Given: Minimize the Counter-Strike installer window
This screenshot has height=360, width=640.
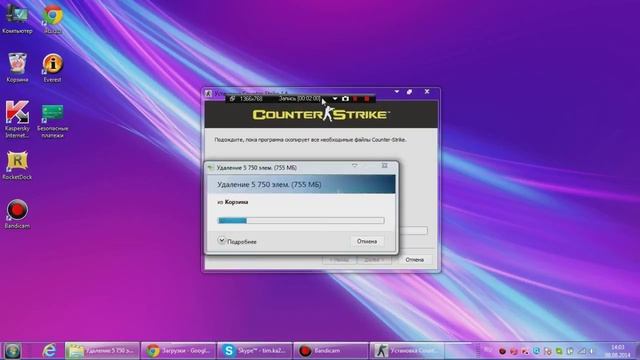Looking at the screenshot, I should tap(397, 92).
